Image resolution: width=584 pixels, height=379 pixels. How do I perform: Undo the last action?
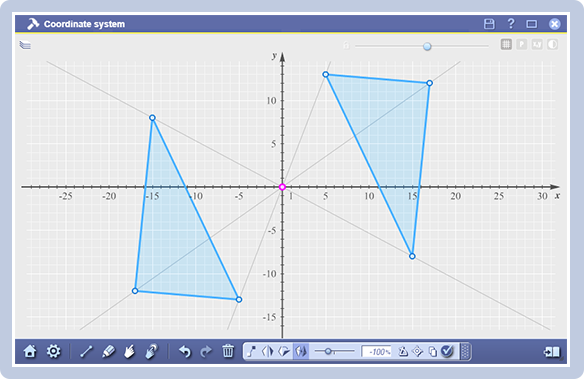click(185, 351)
